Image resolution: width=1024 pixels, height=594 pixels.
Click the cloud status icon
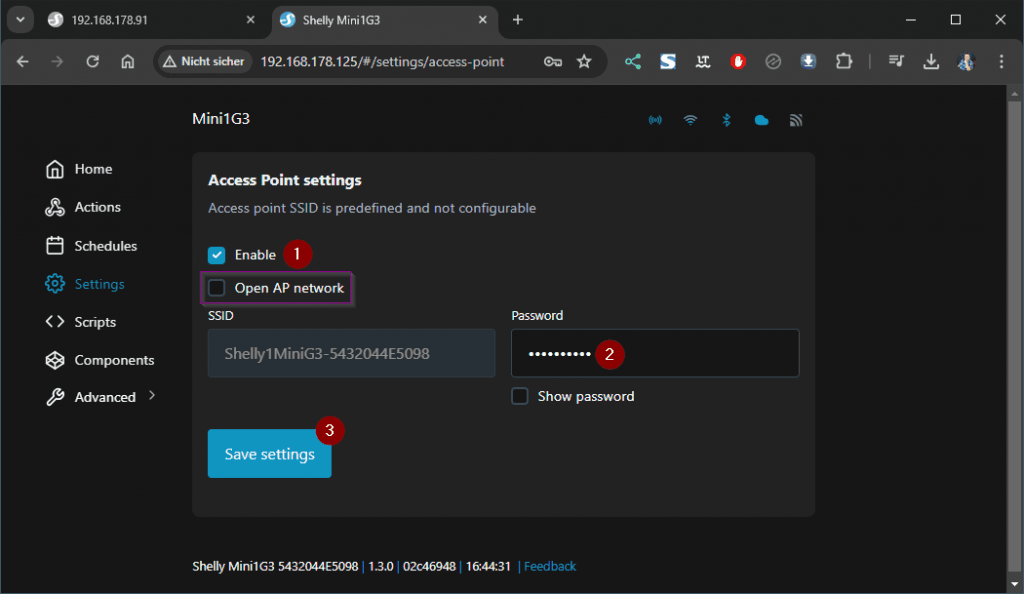pyautogui.click(x=761, y=120)
